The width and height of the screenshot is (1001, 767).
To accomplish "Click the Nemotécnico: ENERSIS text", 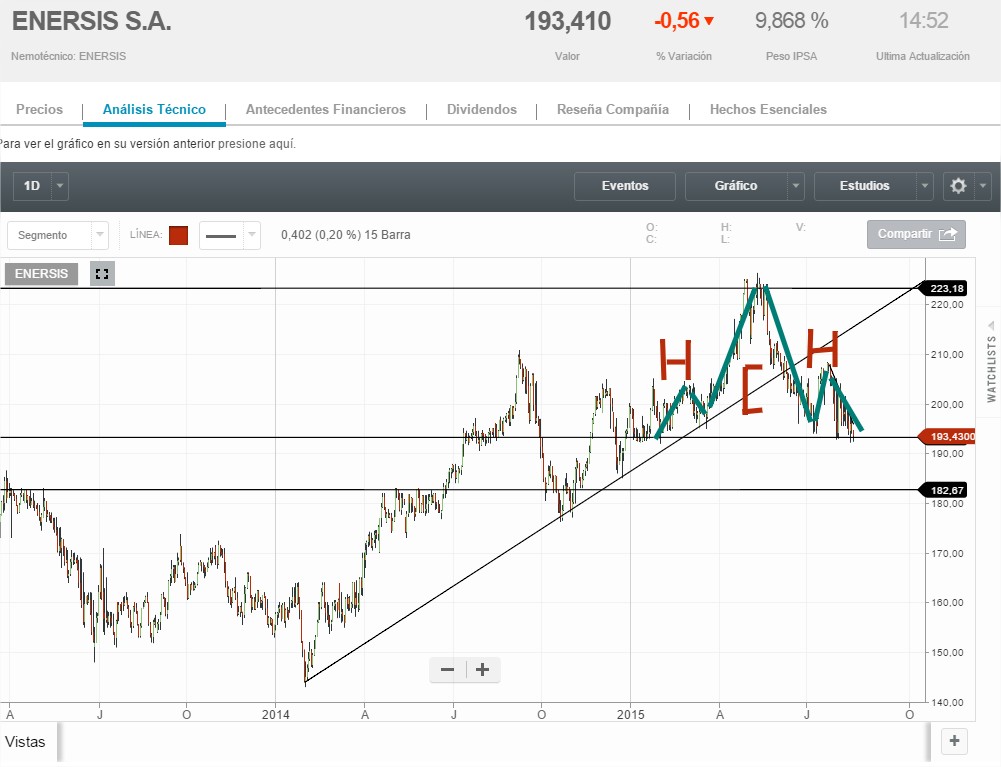I will 68,56.
